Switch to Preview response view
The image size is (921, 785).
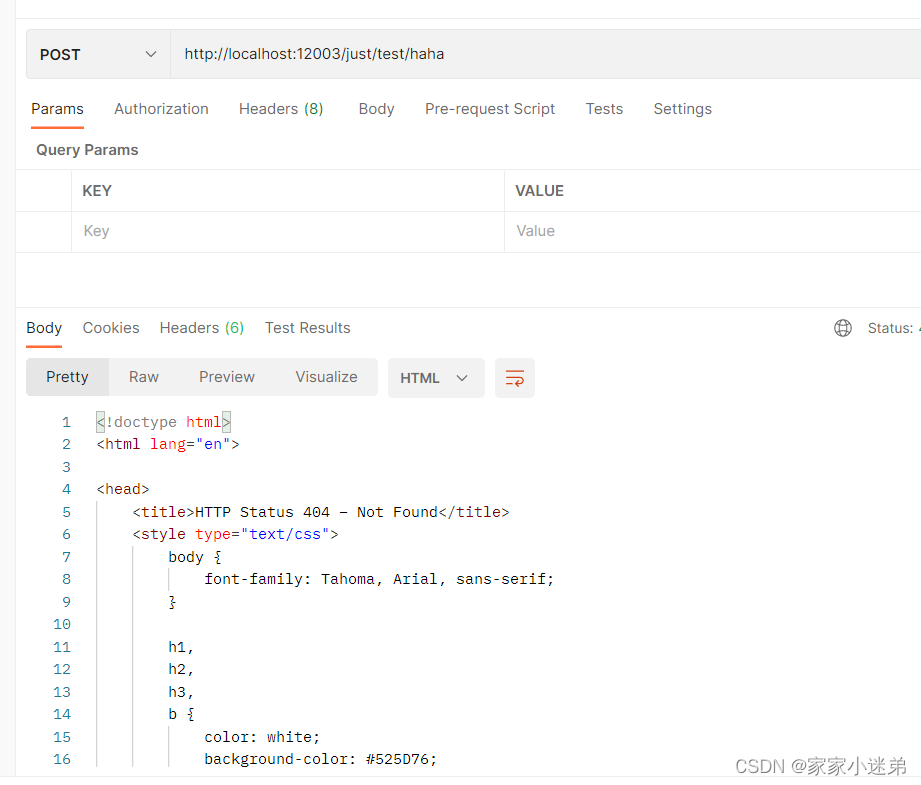(227, 377)
